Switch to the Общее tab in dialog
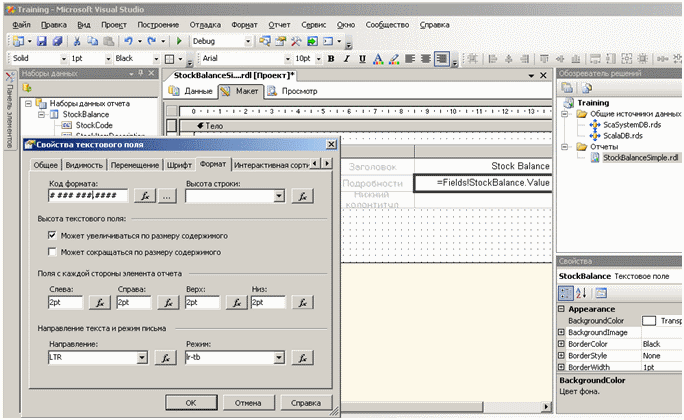The height and width of the screenshot is (420, 684). [45, 165]
